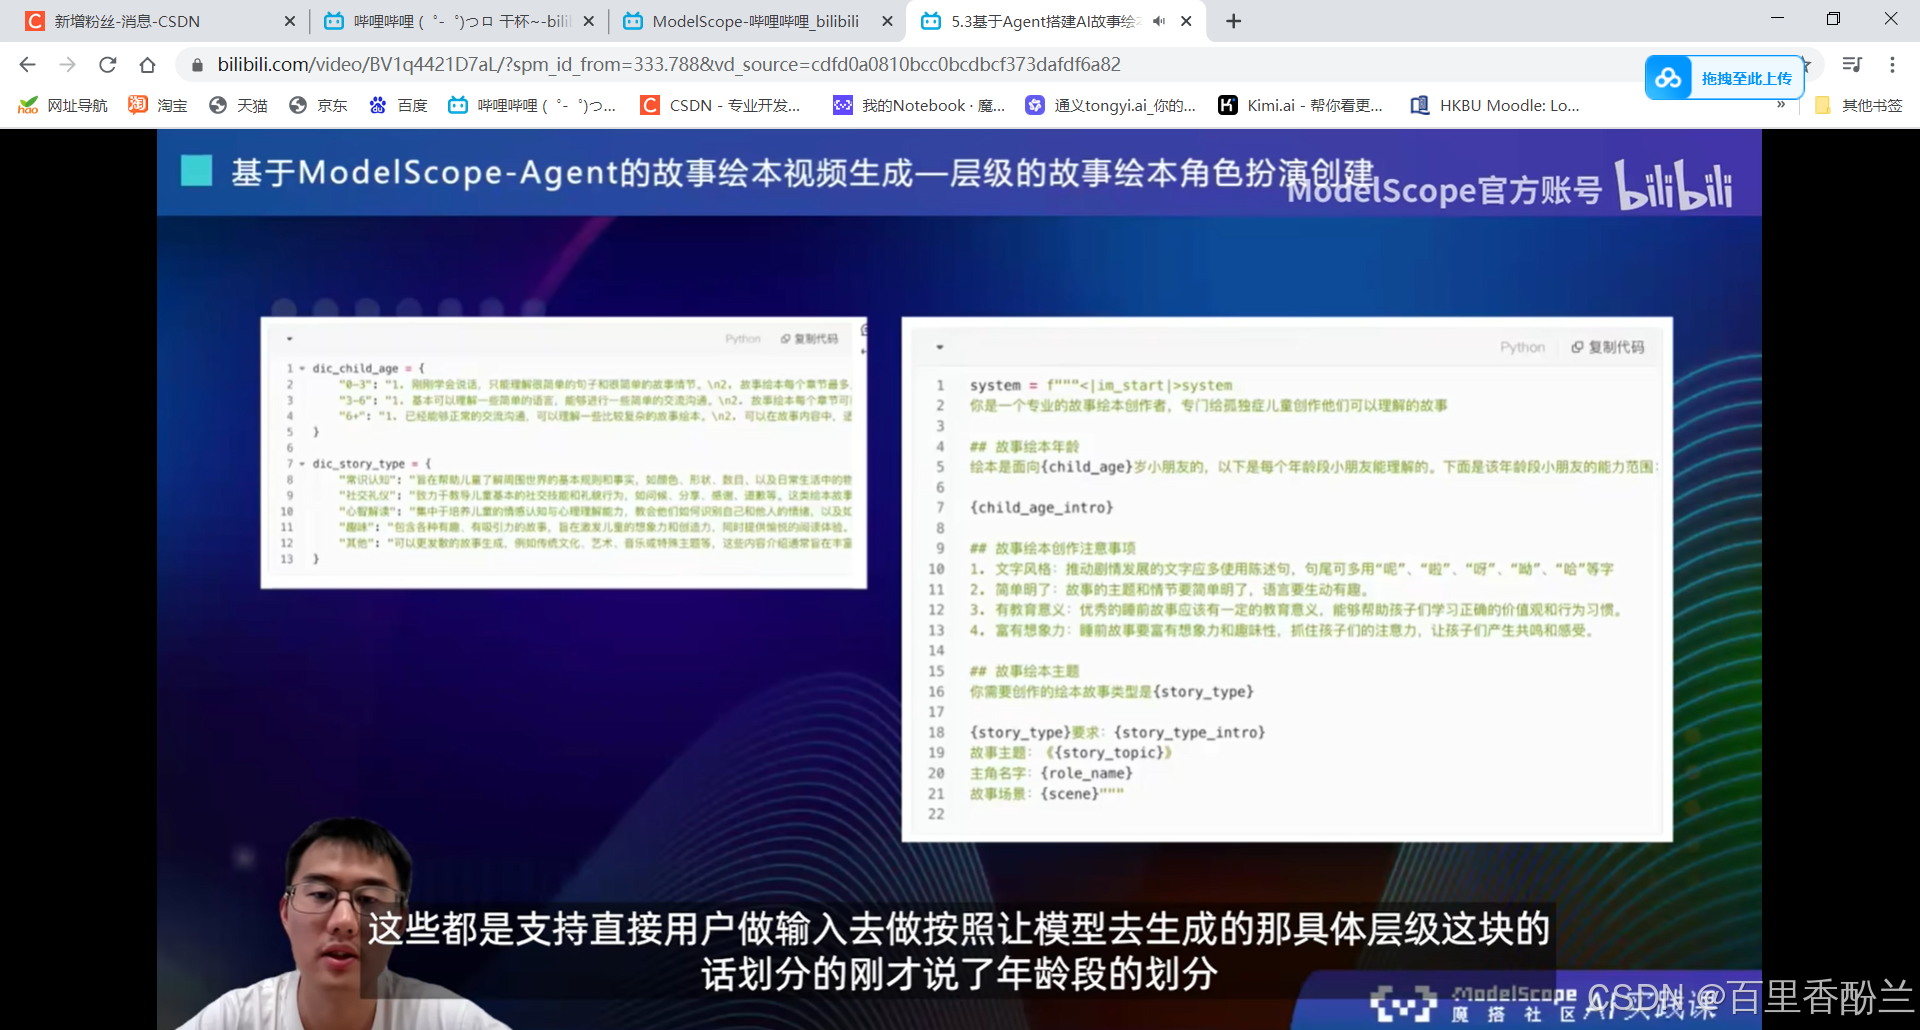This screenshot has height=1030, width=1920.
Task: Click the {child_age_intro} line in the code
Action: (1041, 507)
